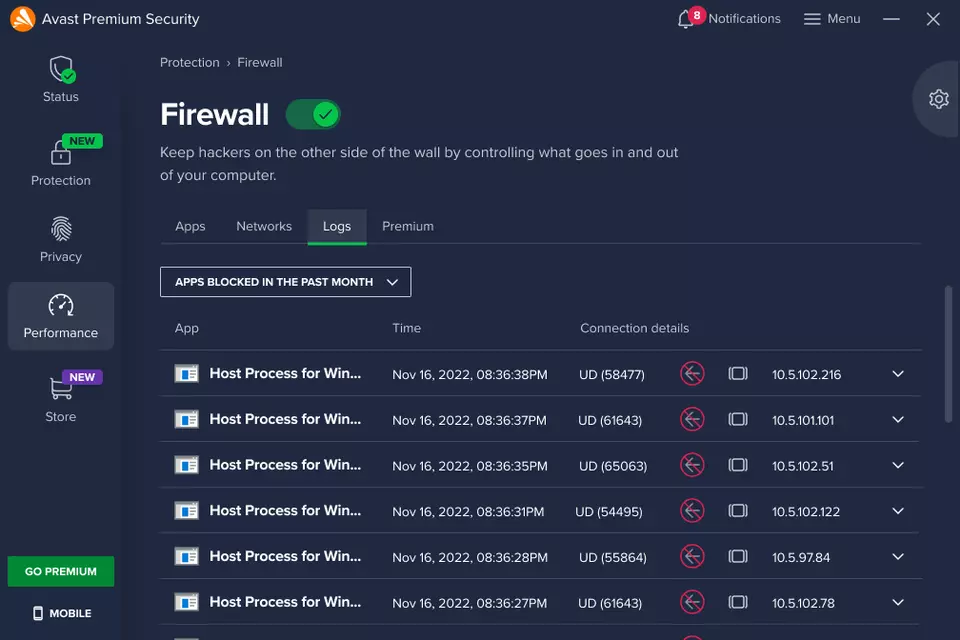960x640 pixels.
Task: Click the MOBILE button label
Action: click(70, 613)
